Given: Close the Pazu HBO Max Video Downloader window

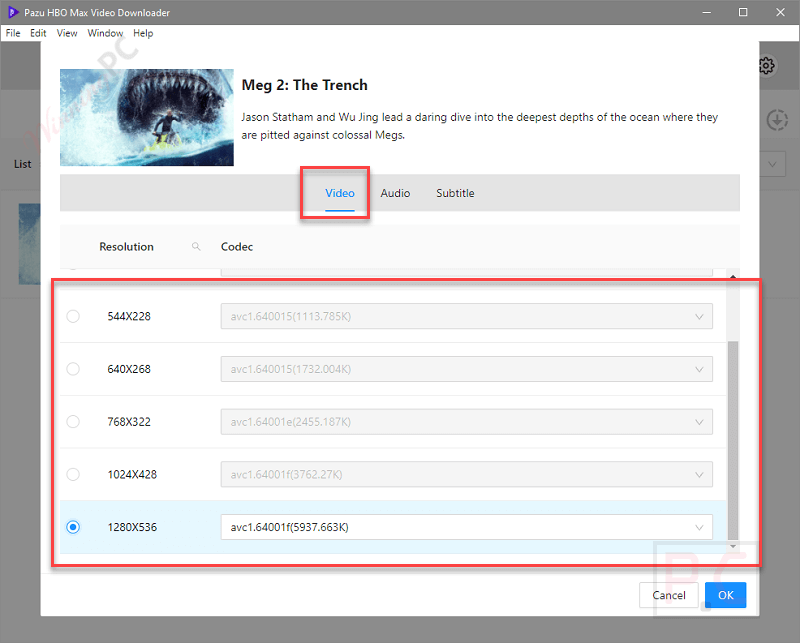Looking at the screenshot, I should coord(781,12).
